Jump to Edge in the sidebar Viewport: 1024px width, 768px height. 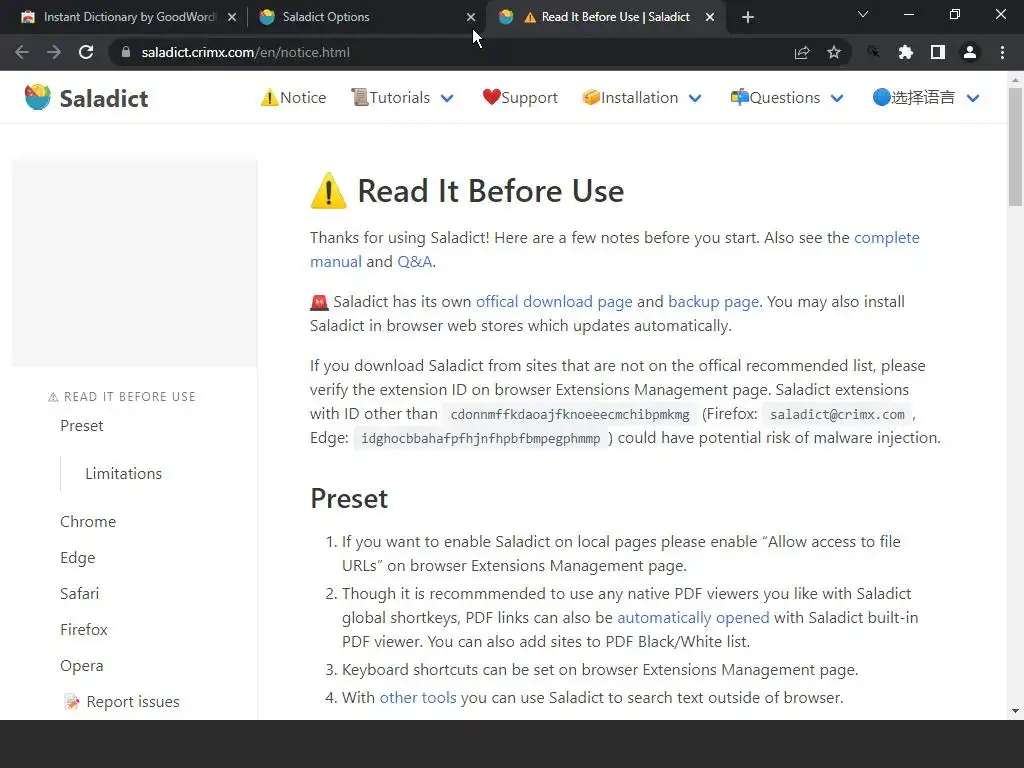click(78, 558)
